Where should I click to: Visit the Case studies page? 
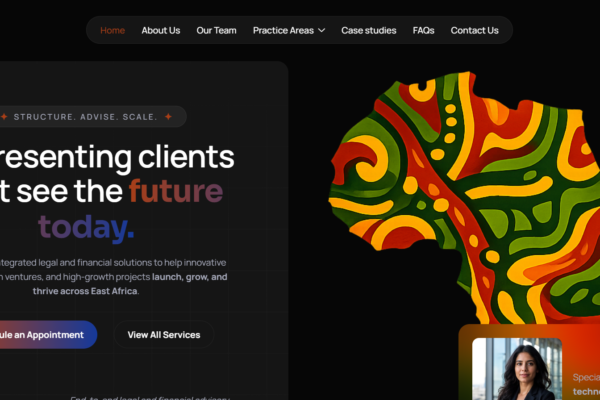coord(368,30)
